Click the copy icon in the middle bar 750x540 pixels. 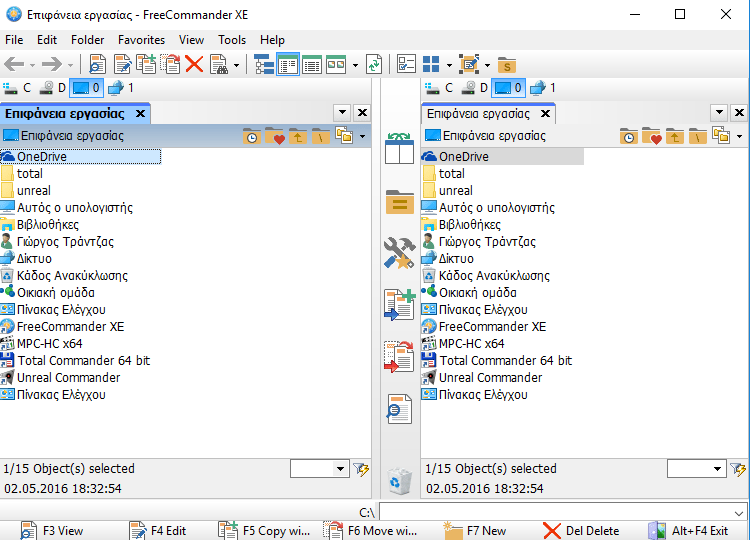pos(399,304)
